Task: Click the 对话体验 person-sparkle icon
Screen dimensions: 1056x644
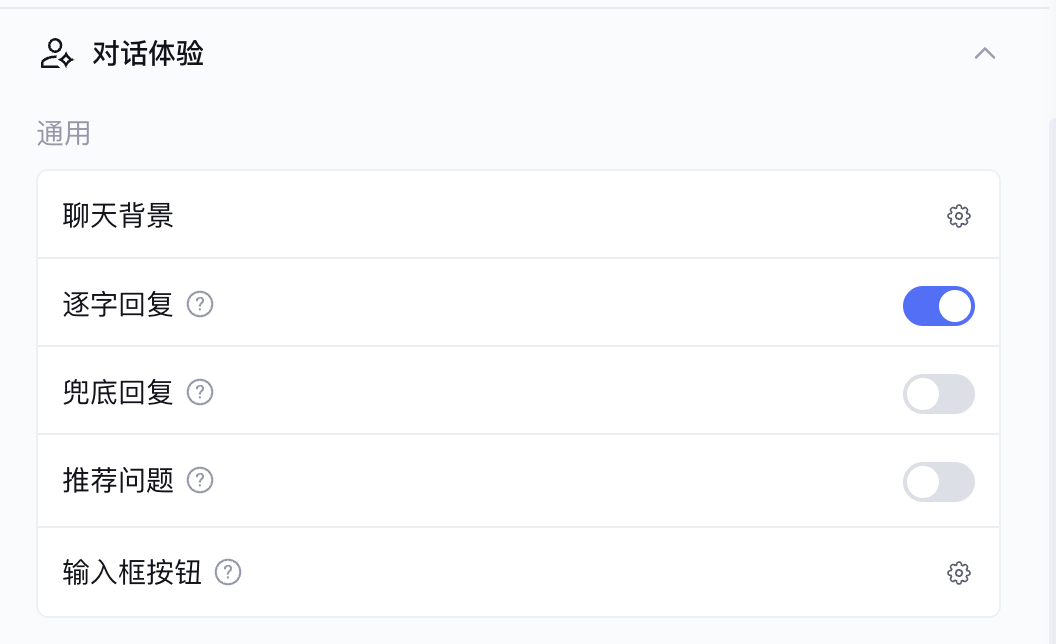Action: [56, 54]
